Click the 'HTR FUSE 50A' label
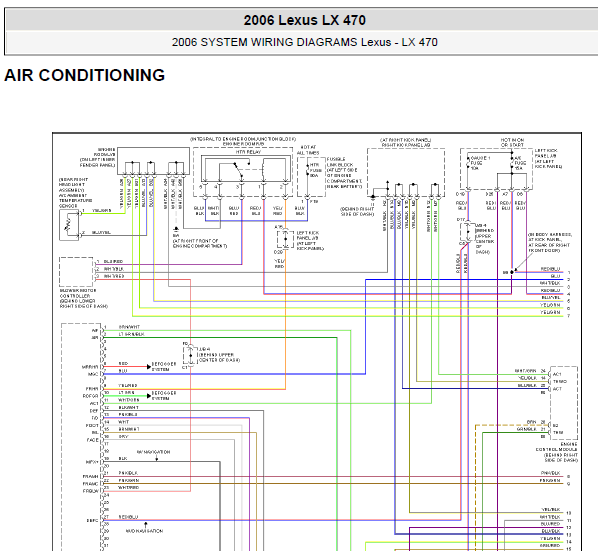The height and width of the screenshot is (551, 598). tap(315, 170)
